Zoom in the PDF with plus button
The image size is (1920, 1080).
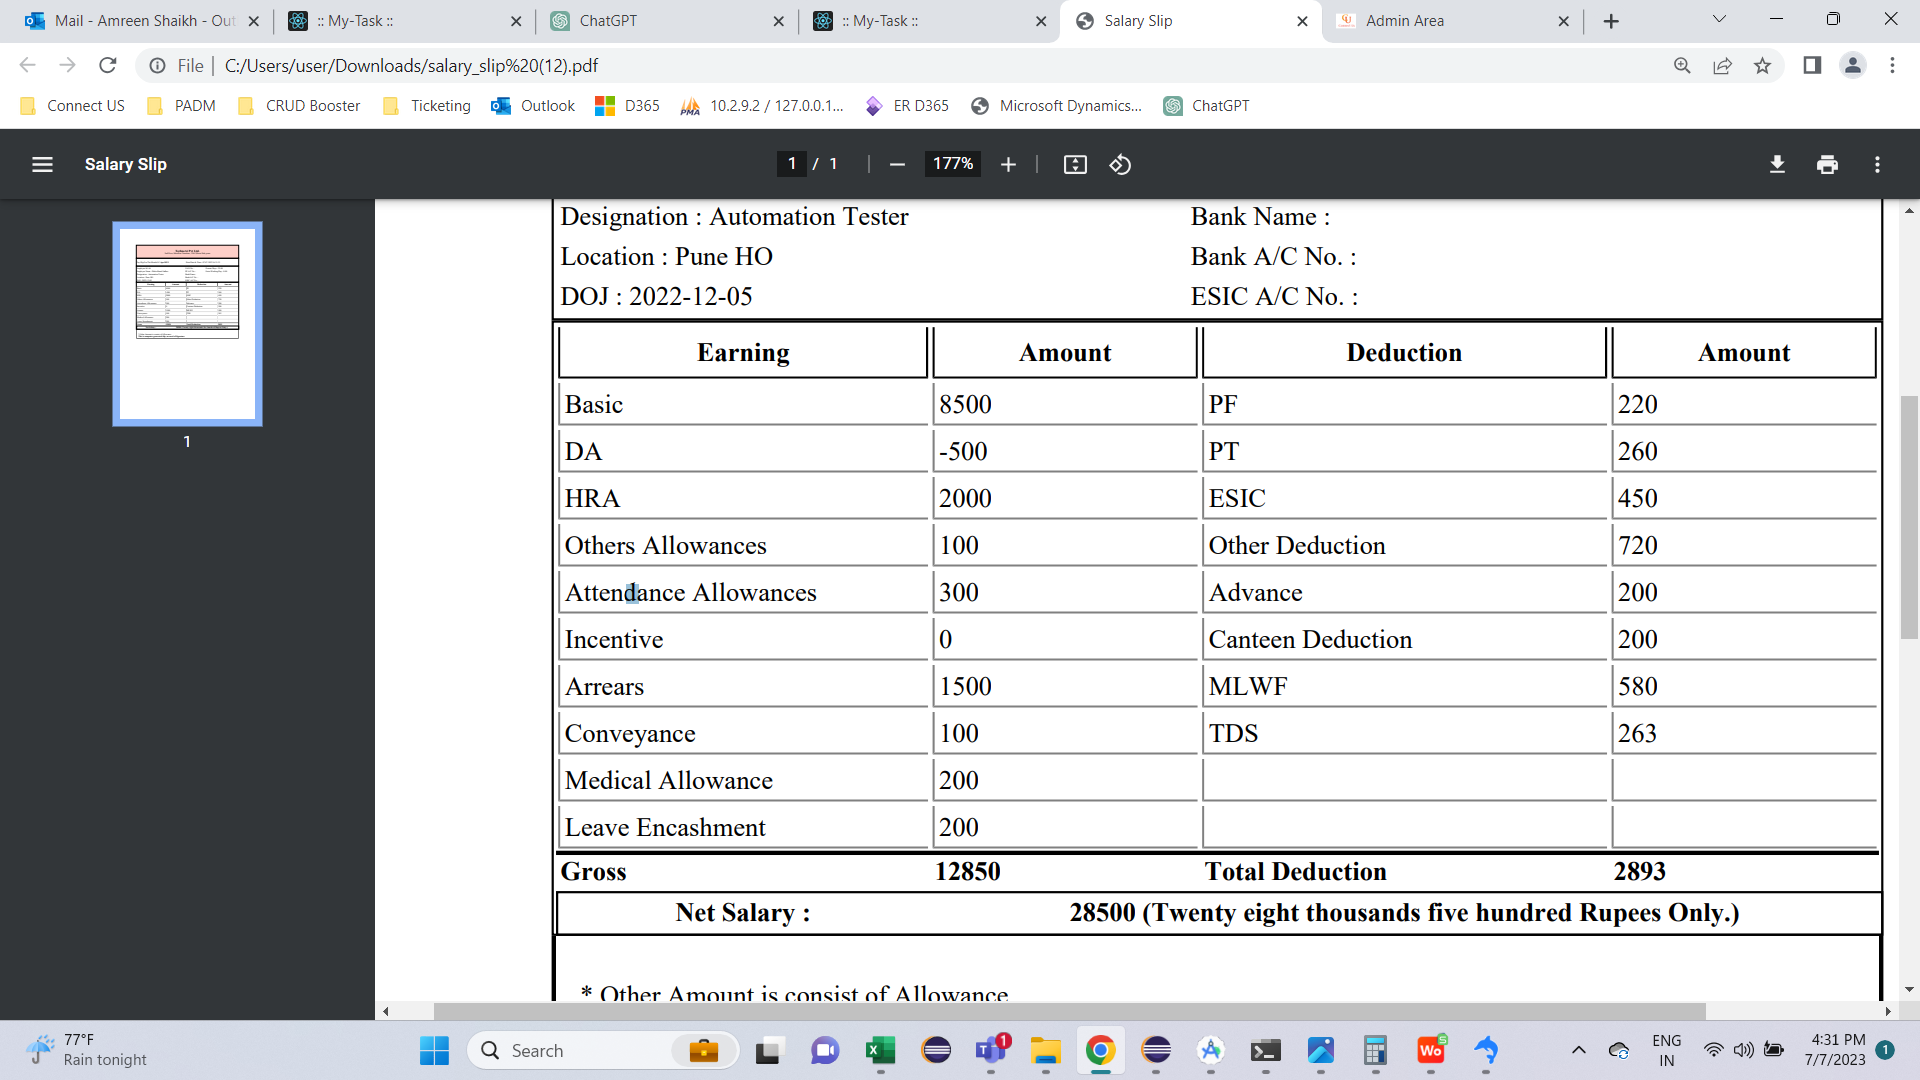tap(1008, 164)
